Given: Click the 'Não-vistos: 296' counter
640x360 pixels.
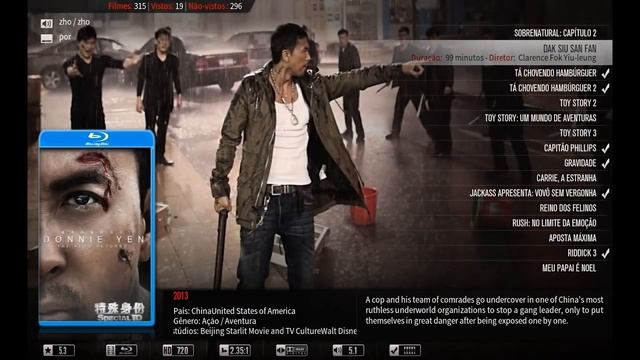Looking at the screenshot, I should pyautogui.click(x=215, y=6).
